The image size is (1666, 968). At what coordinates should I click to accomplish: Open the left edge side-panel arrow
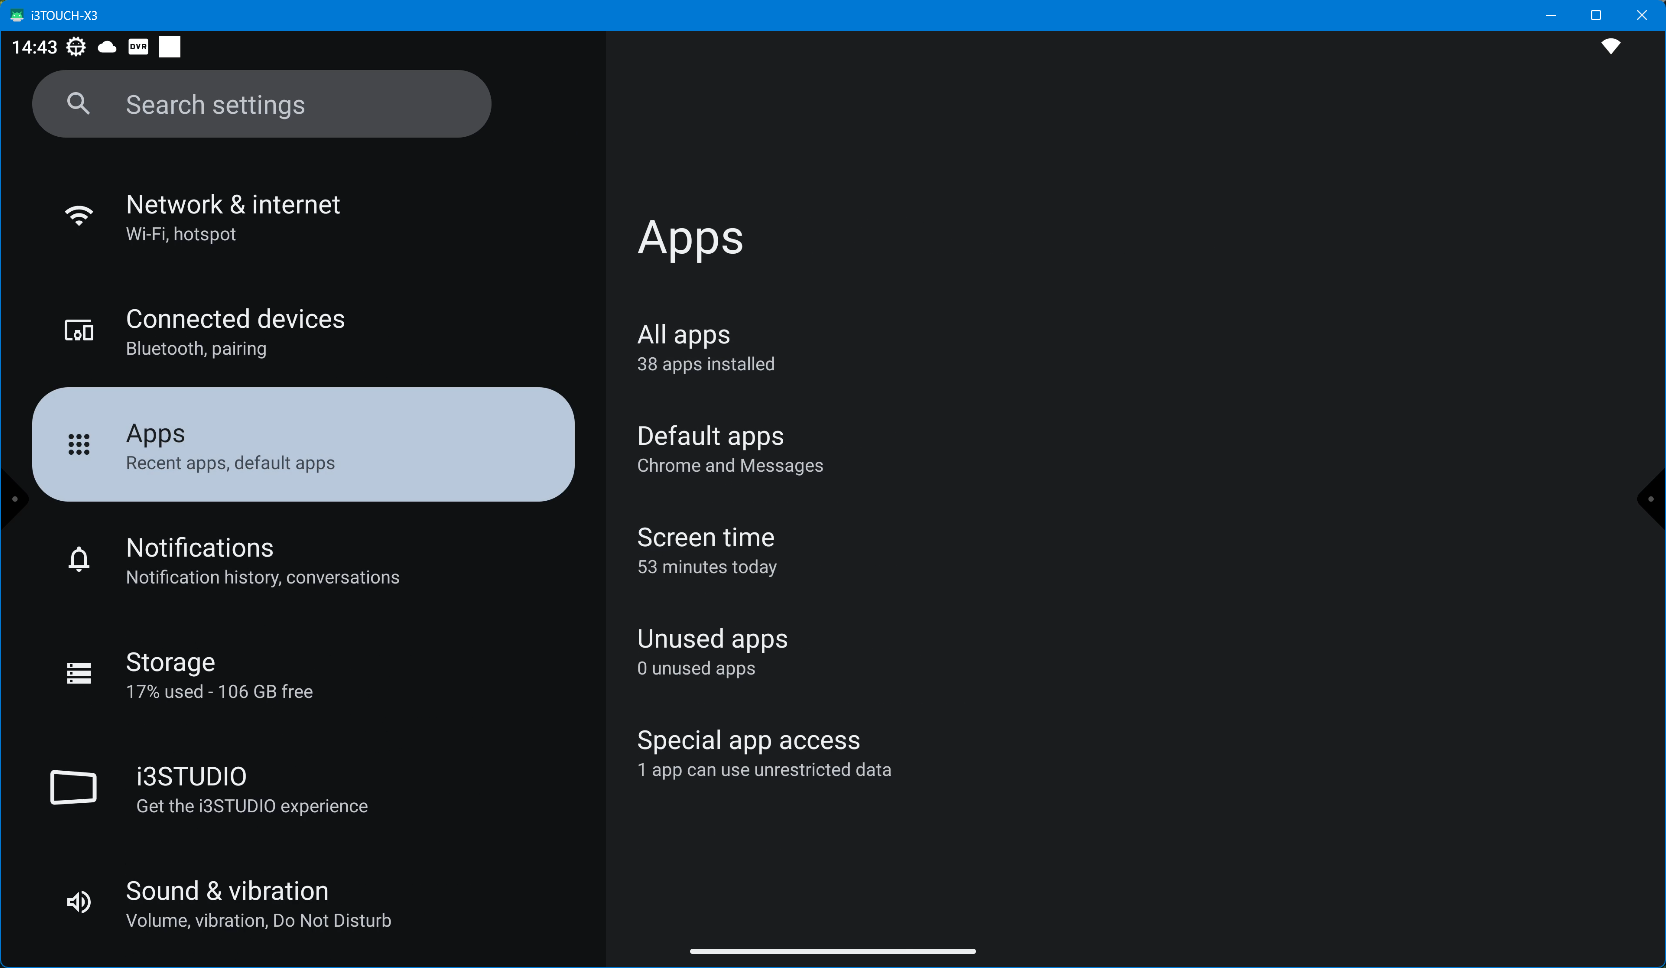pyautogui.click(x=13, y=498)
